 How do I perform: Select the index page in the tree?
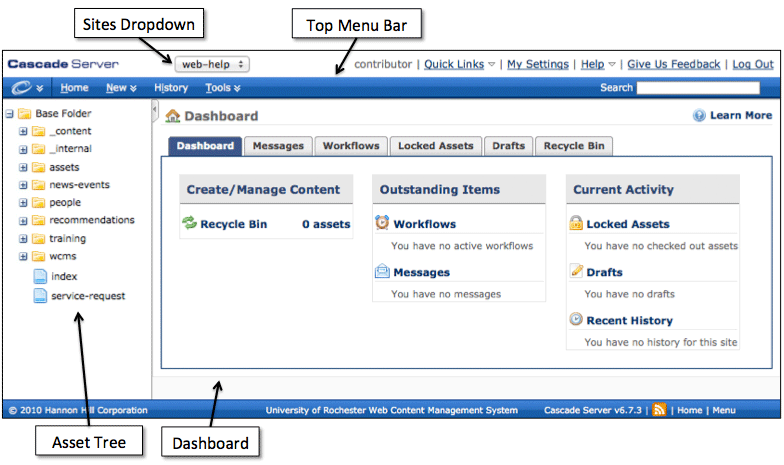(64, 276)
